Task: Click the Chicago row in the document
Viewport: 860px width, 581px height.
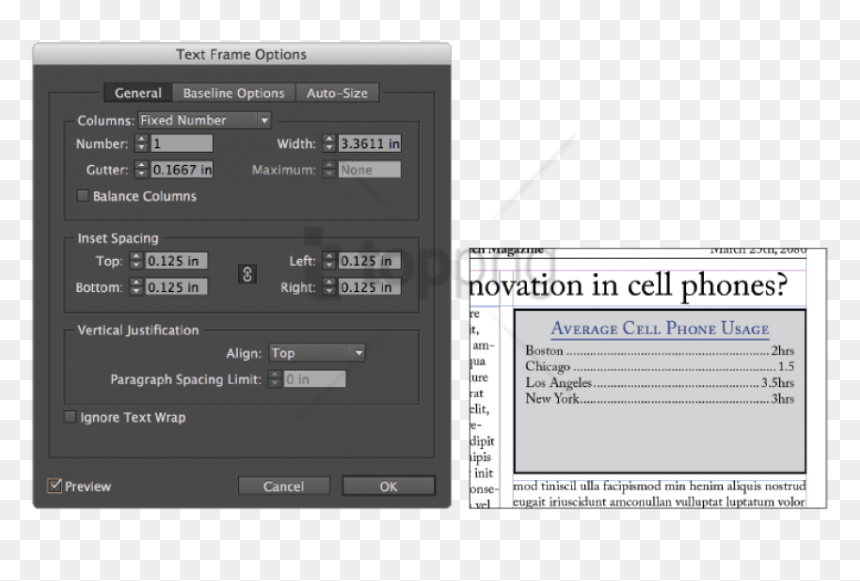Action: [x=660, y=366]
